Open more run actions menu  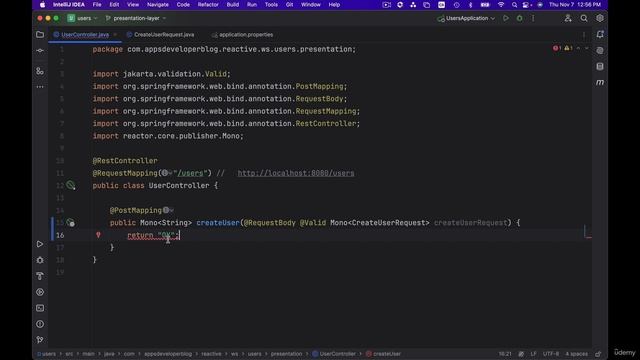533,18
